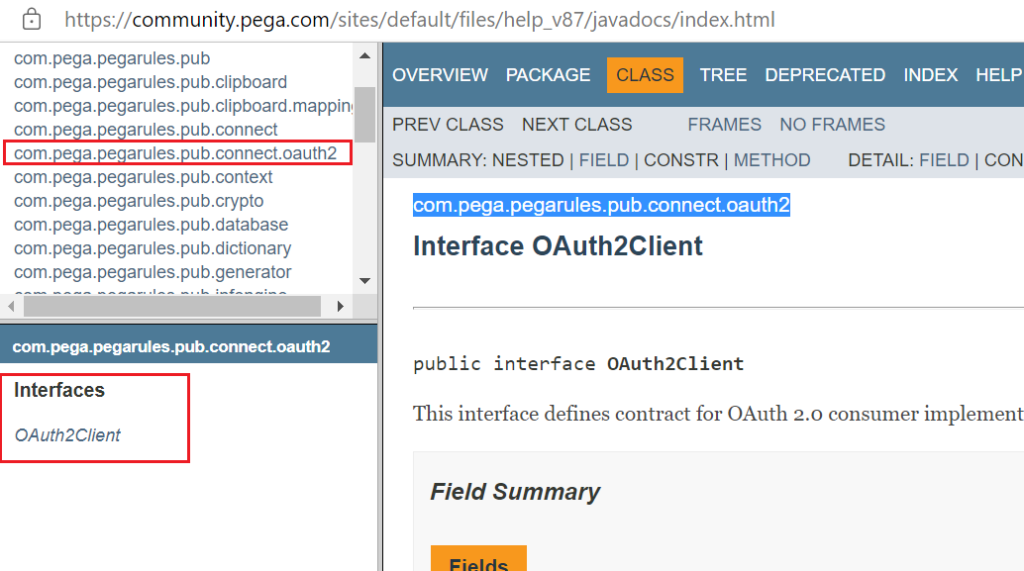Viewport: 1024px width, 571px height.
Task: Click the orange Fields tab
Action: tap(479, 559)
